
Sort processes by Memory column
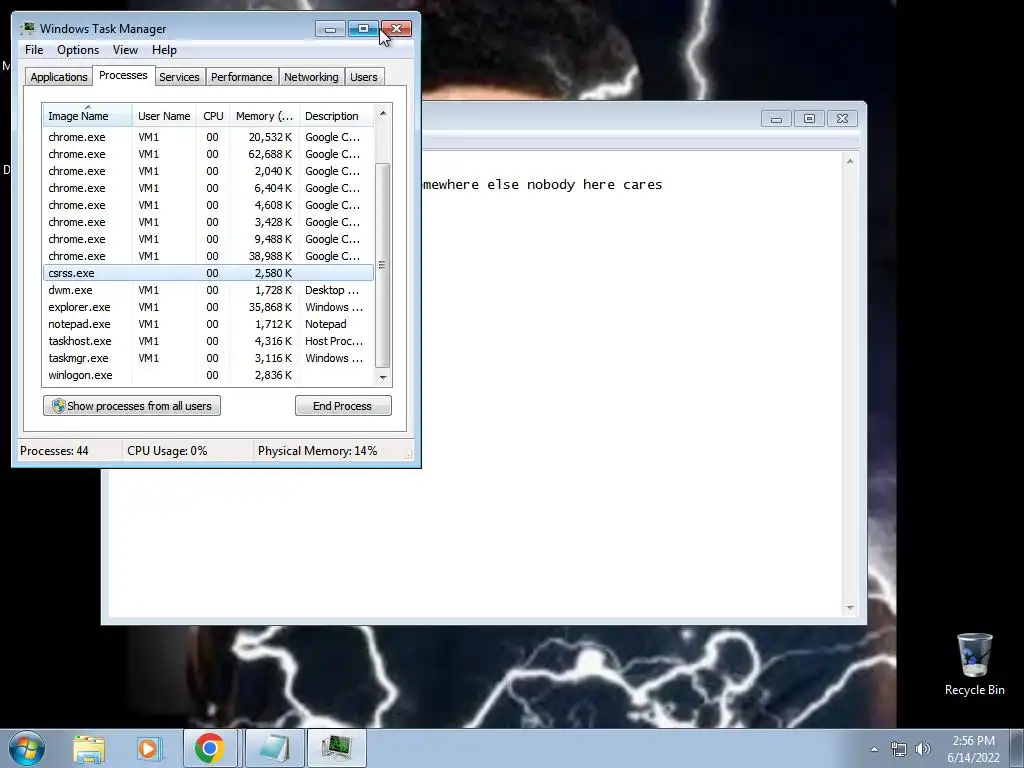click(264, 116)
